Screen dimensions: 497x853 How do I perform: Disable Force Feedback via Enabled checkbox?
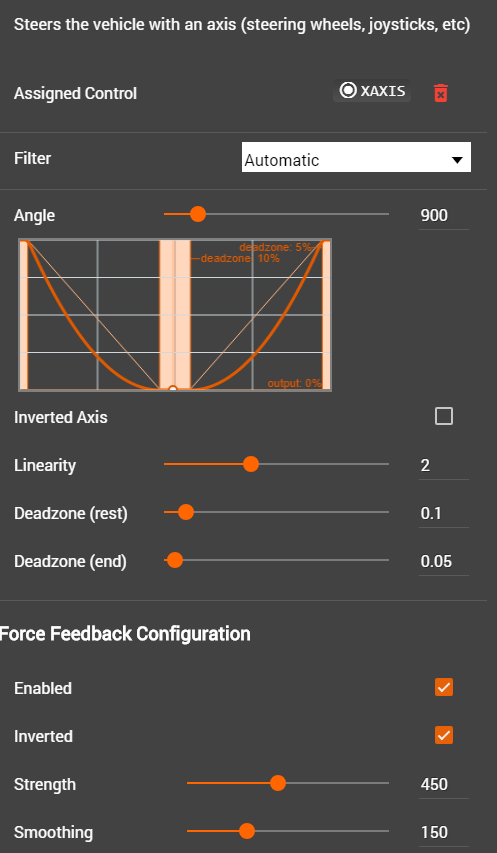click(x=444, y=687)
